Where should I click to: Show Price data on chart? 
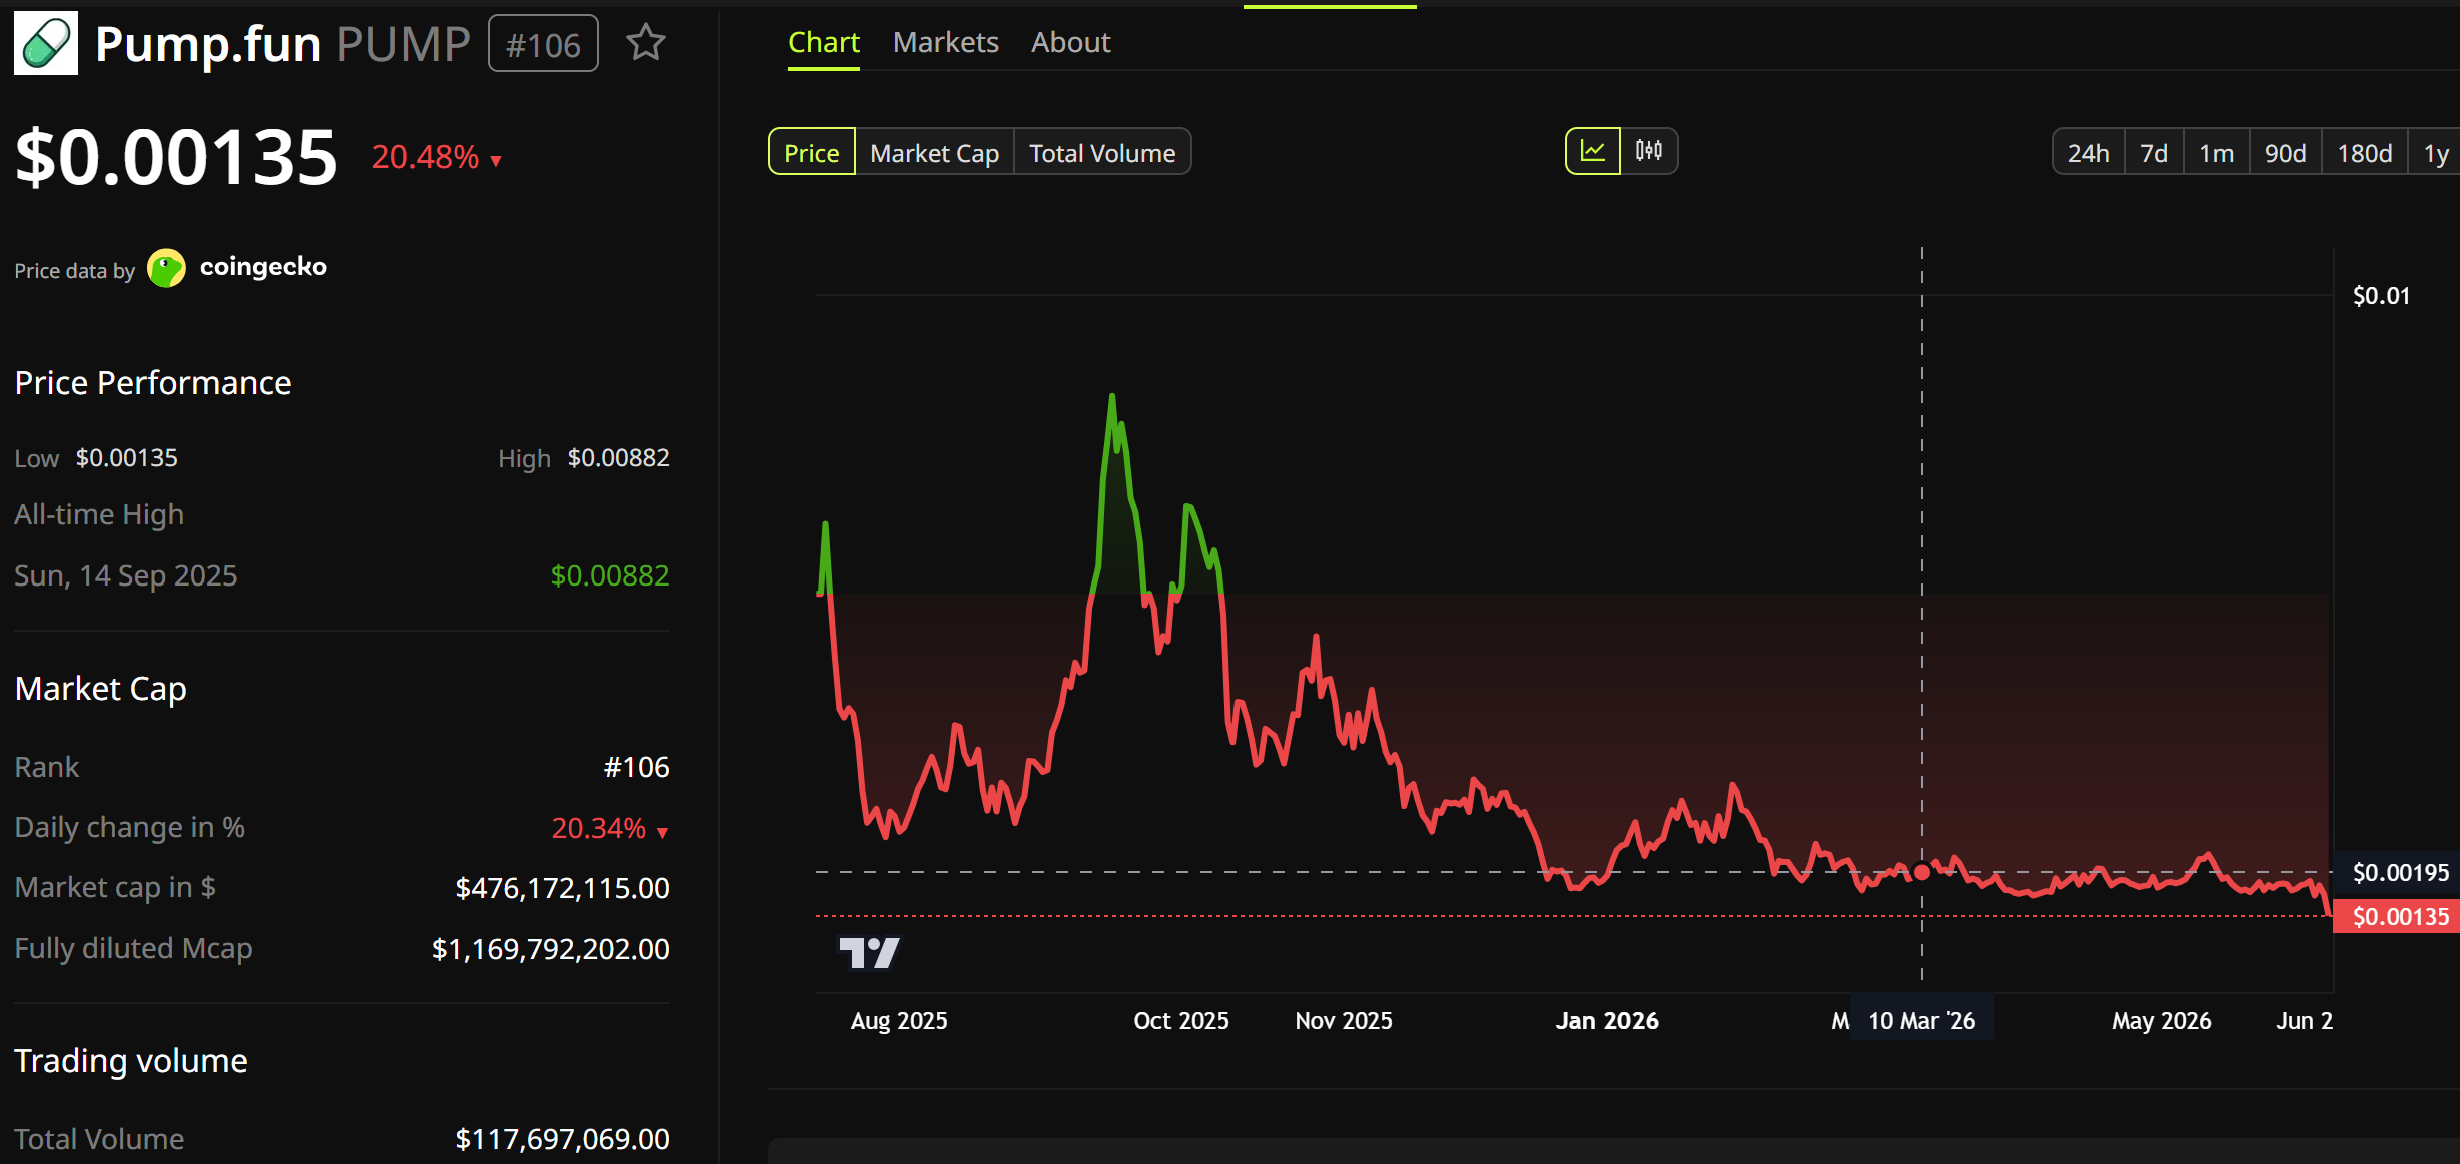(x=812, y=152)
